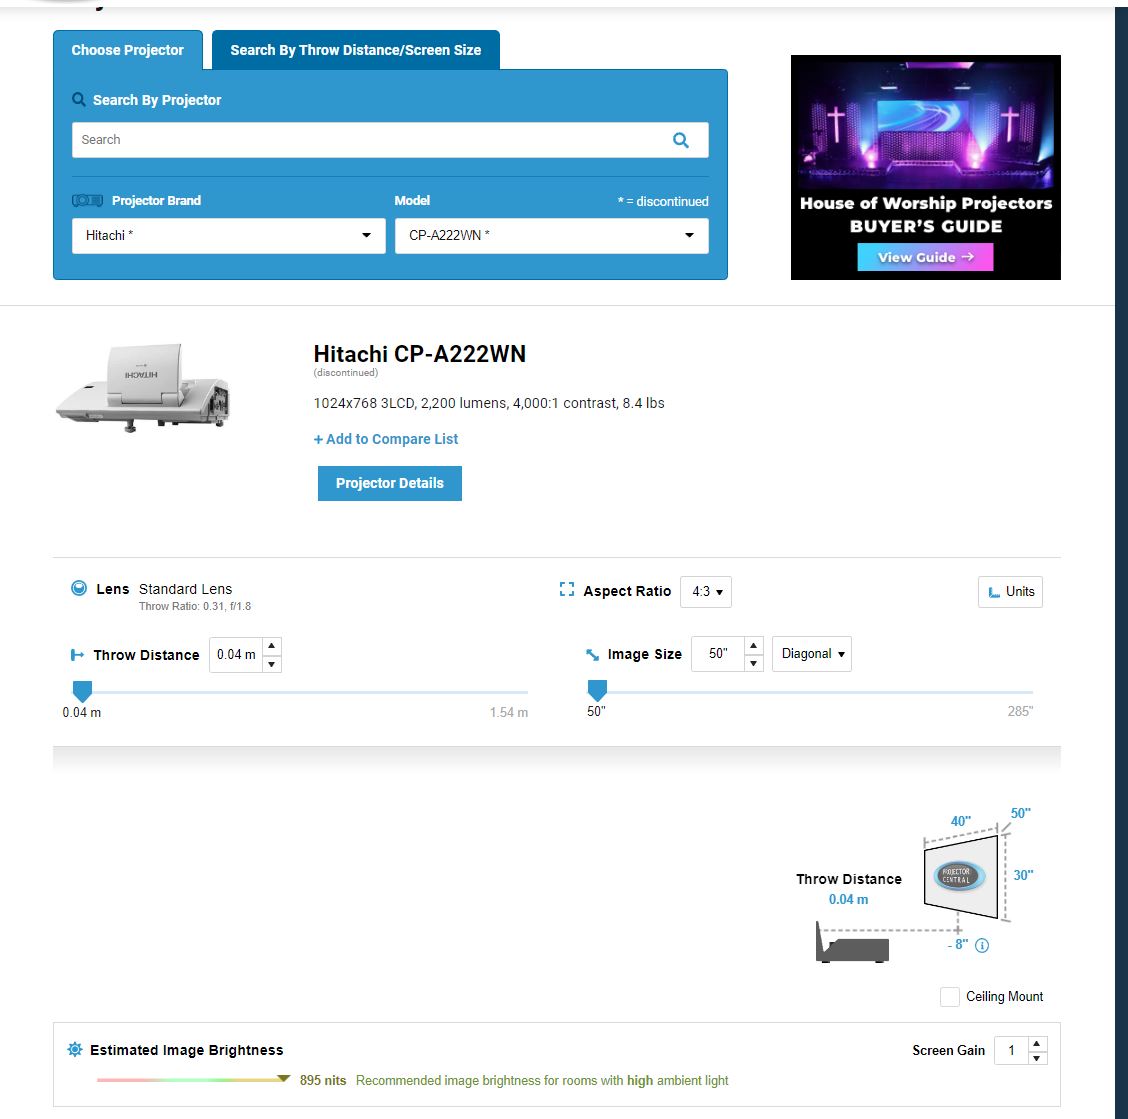Open the Projector Brand dropdown showing Hitachi
Screen dimensions: 1128x1119
click(229, 236)
